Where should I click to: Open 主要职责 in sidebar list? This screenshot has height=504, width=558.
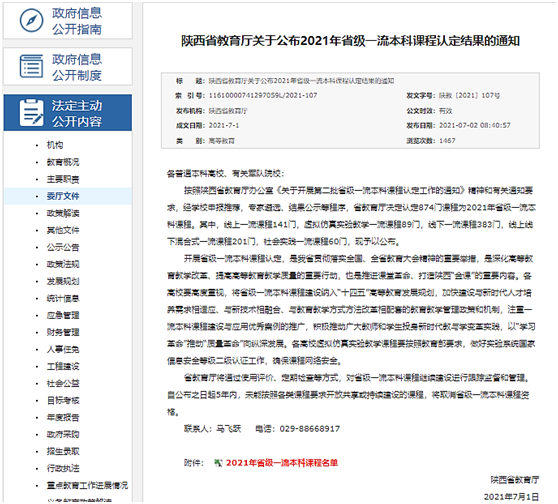point(63,179)
